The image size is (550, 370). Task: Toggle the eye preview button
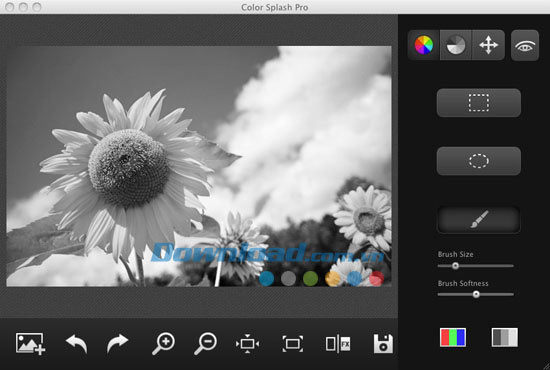click(525, 46)
